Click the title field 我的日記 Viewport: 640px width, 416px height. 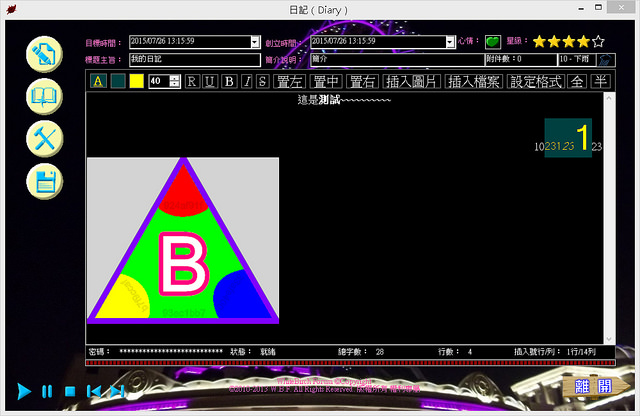point(195,60)
